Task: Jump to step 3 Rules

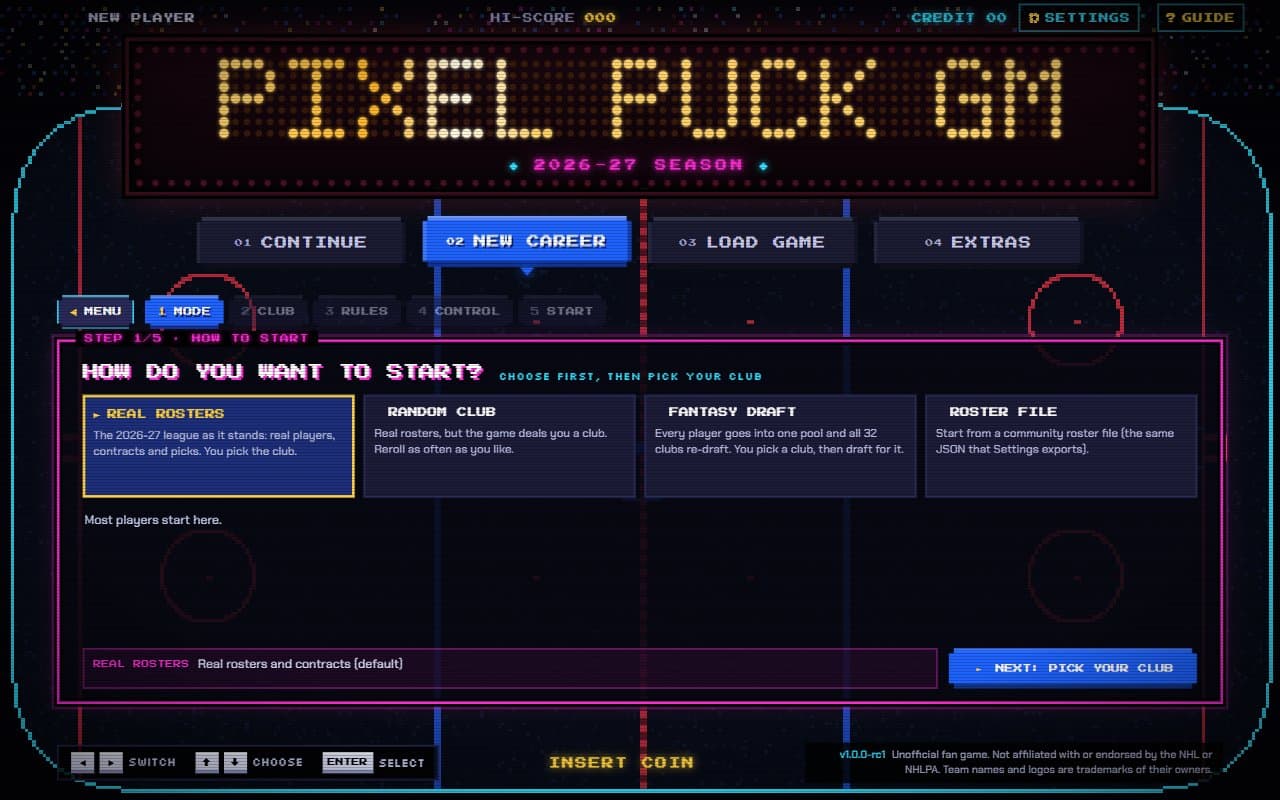Action: 356,311
